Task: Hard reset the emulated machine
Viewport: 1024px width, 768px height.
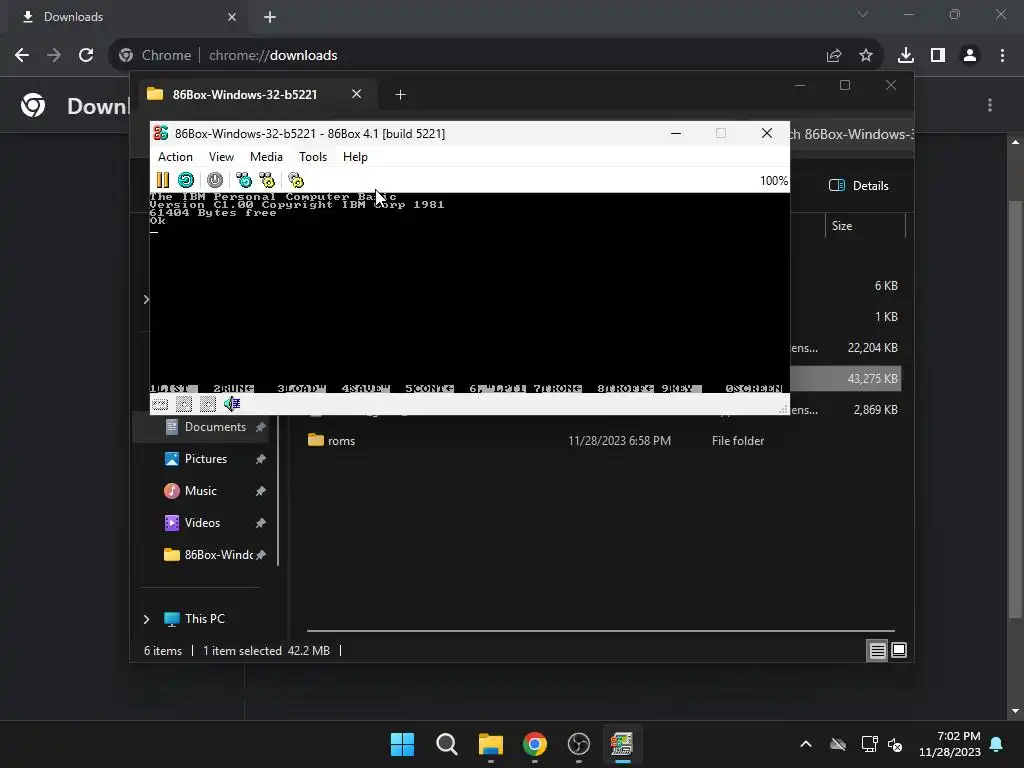Action: pos(186,180)
